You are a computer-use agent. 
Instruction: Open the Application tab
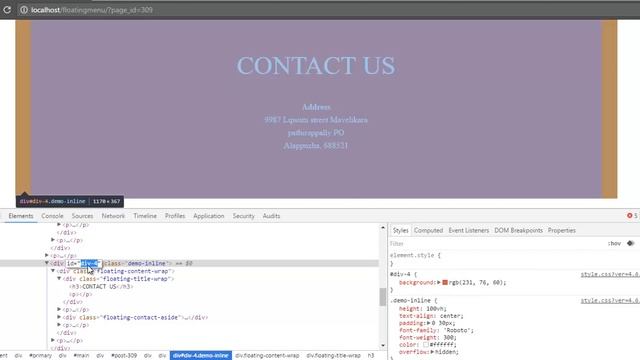209,216
